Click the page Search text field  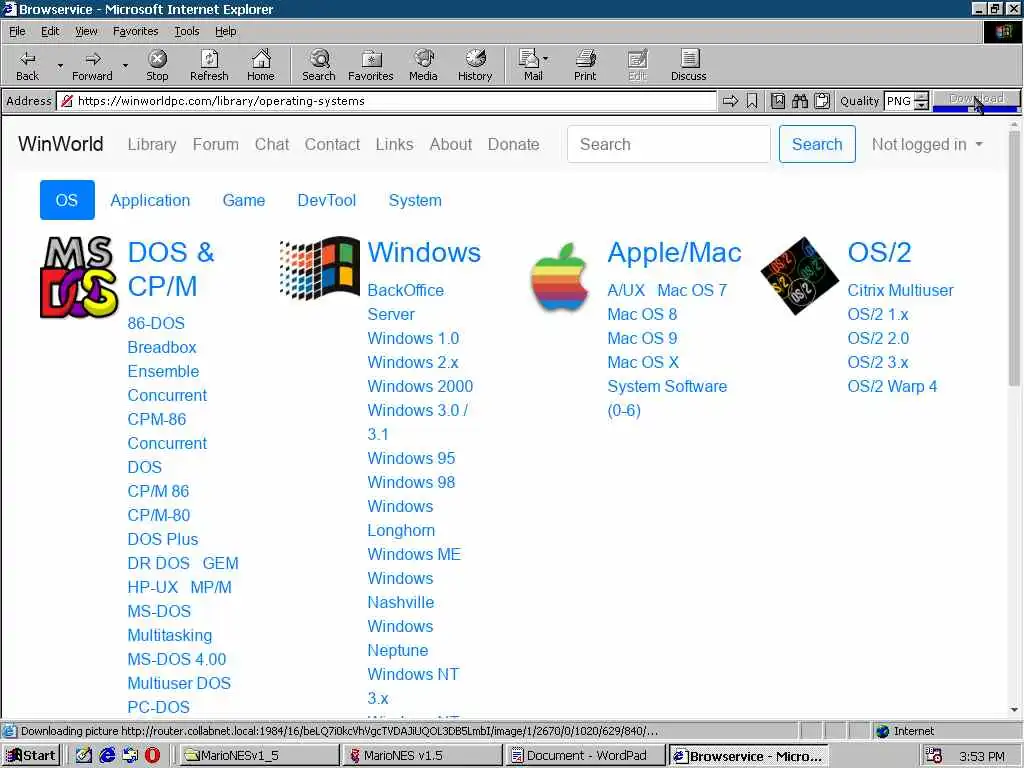669,144
